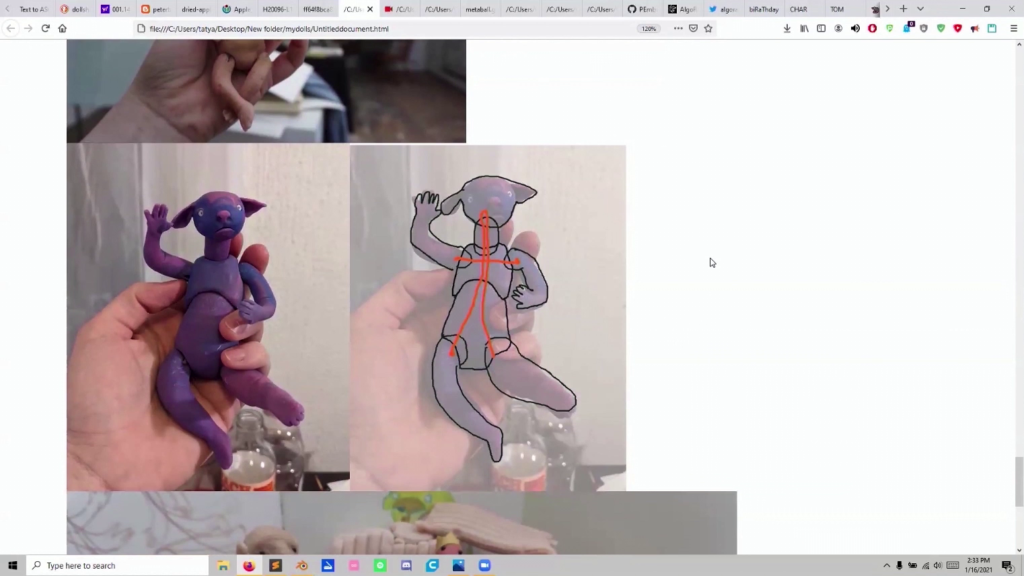
Task: Switch to the GitHub PEmb tab
Action: click(641, 9)
